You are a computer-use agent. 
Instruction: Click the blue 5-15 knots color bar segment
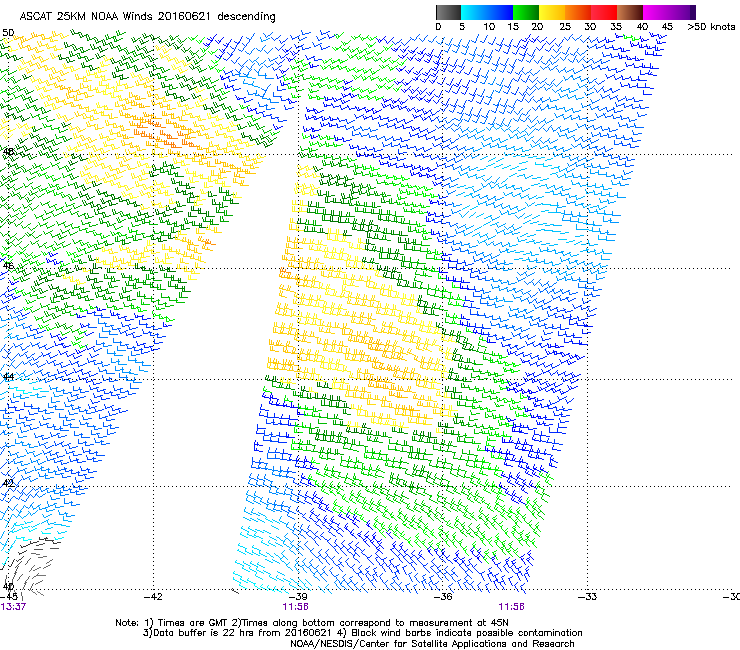pos(487,12)
